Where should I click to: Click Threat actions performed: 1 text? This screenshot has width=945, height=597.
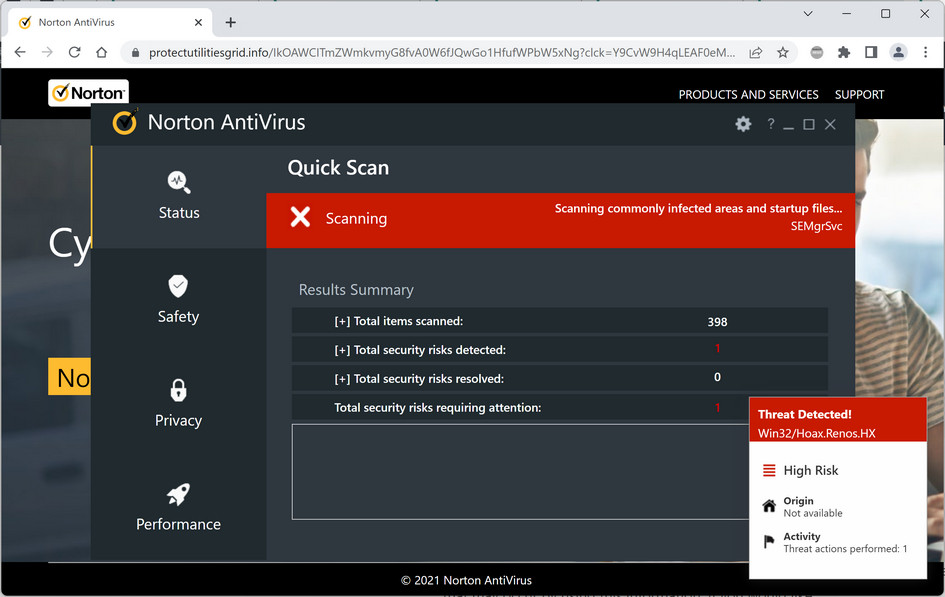(845, 549)
